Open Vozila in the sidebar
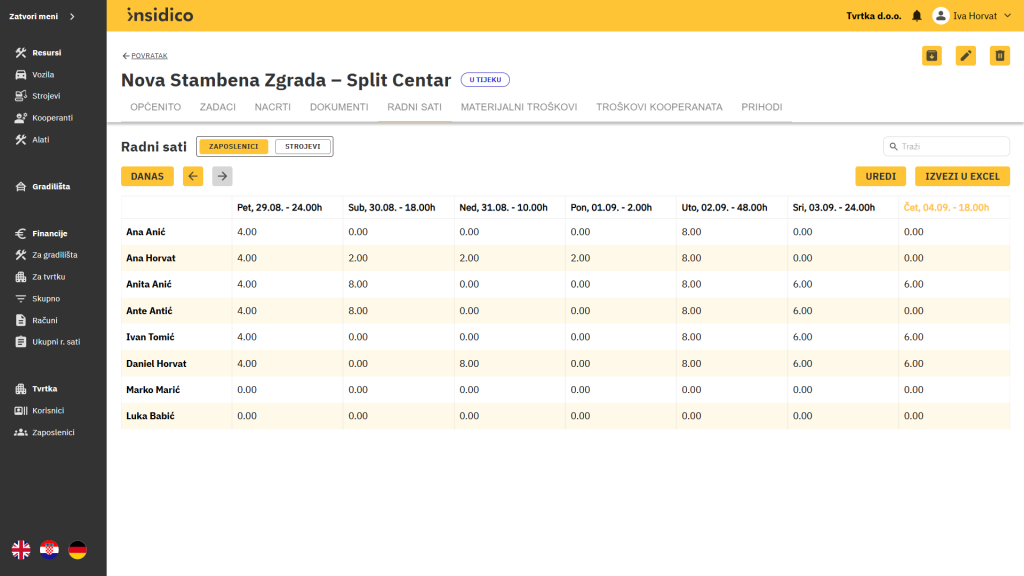 point(43,75)
